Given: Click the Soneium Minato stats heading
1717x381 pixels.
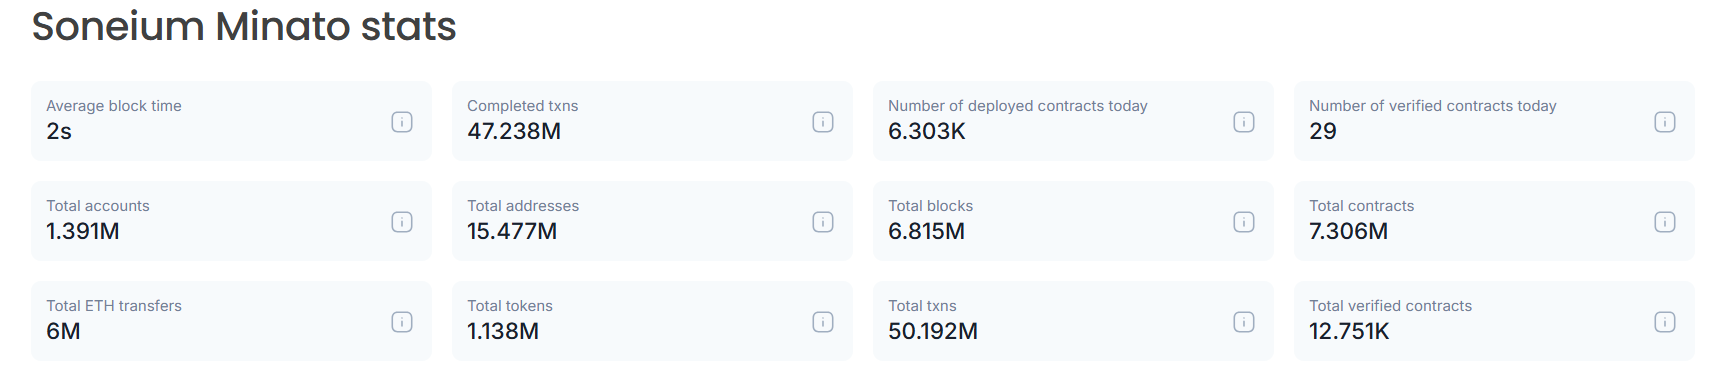Looking at the screenshot, I should (244, 26).
